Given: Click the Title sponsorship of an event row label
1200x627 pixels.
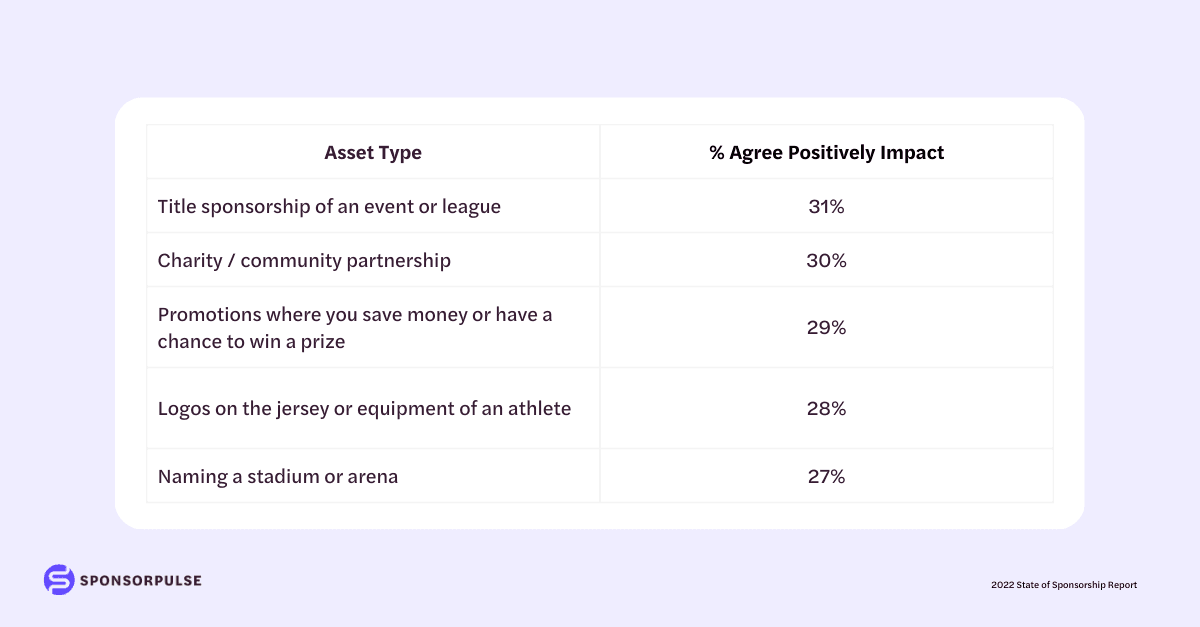Looking at the screenshot, I should coord(329,207).
